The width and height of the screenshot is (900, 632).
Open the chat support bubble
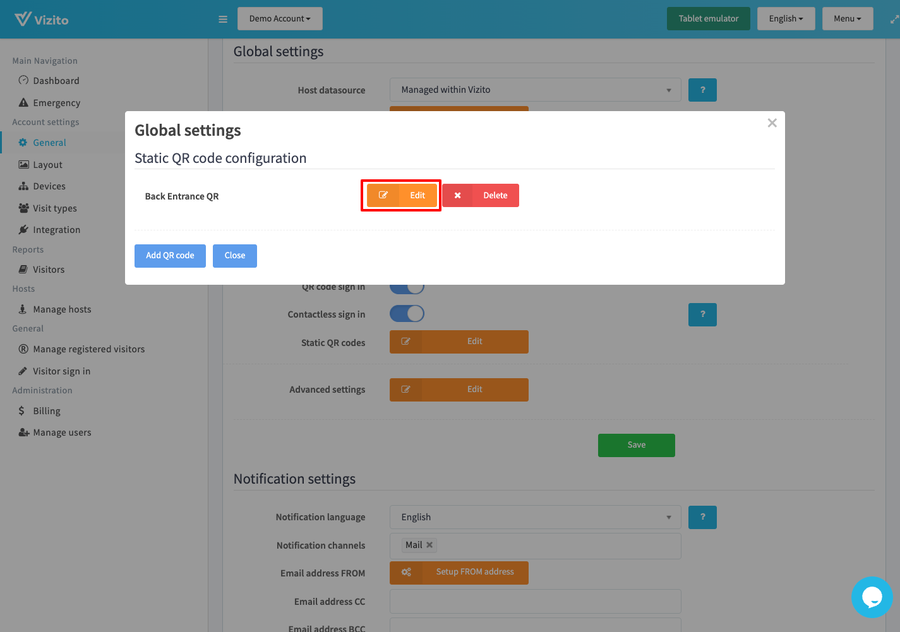click(871, 597)
